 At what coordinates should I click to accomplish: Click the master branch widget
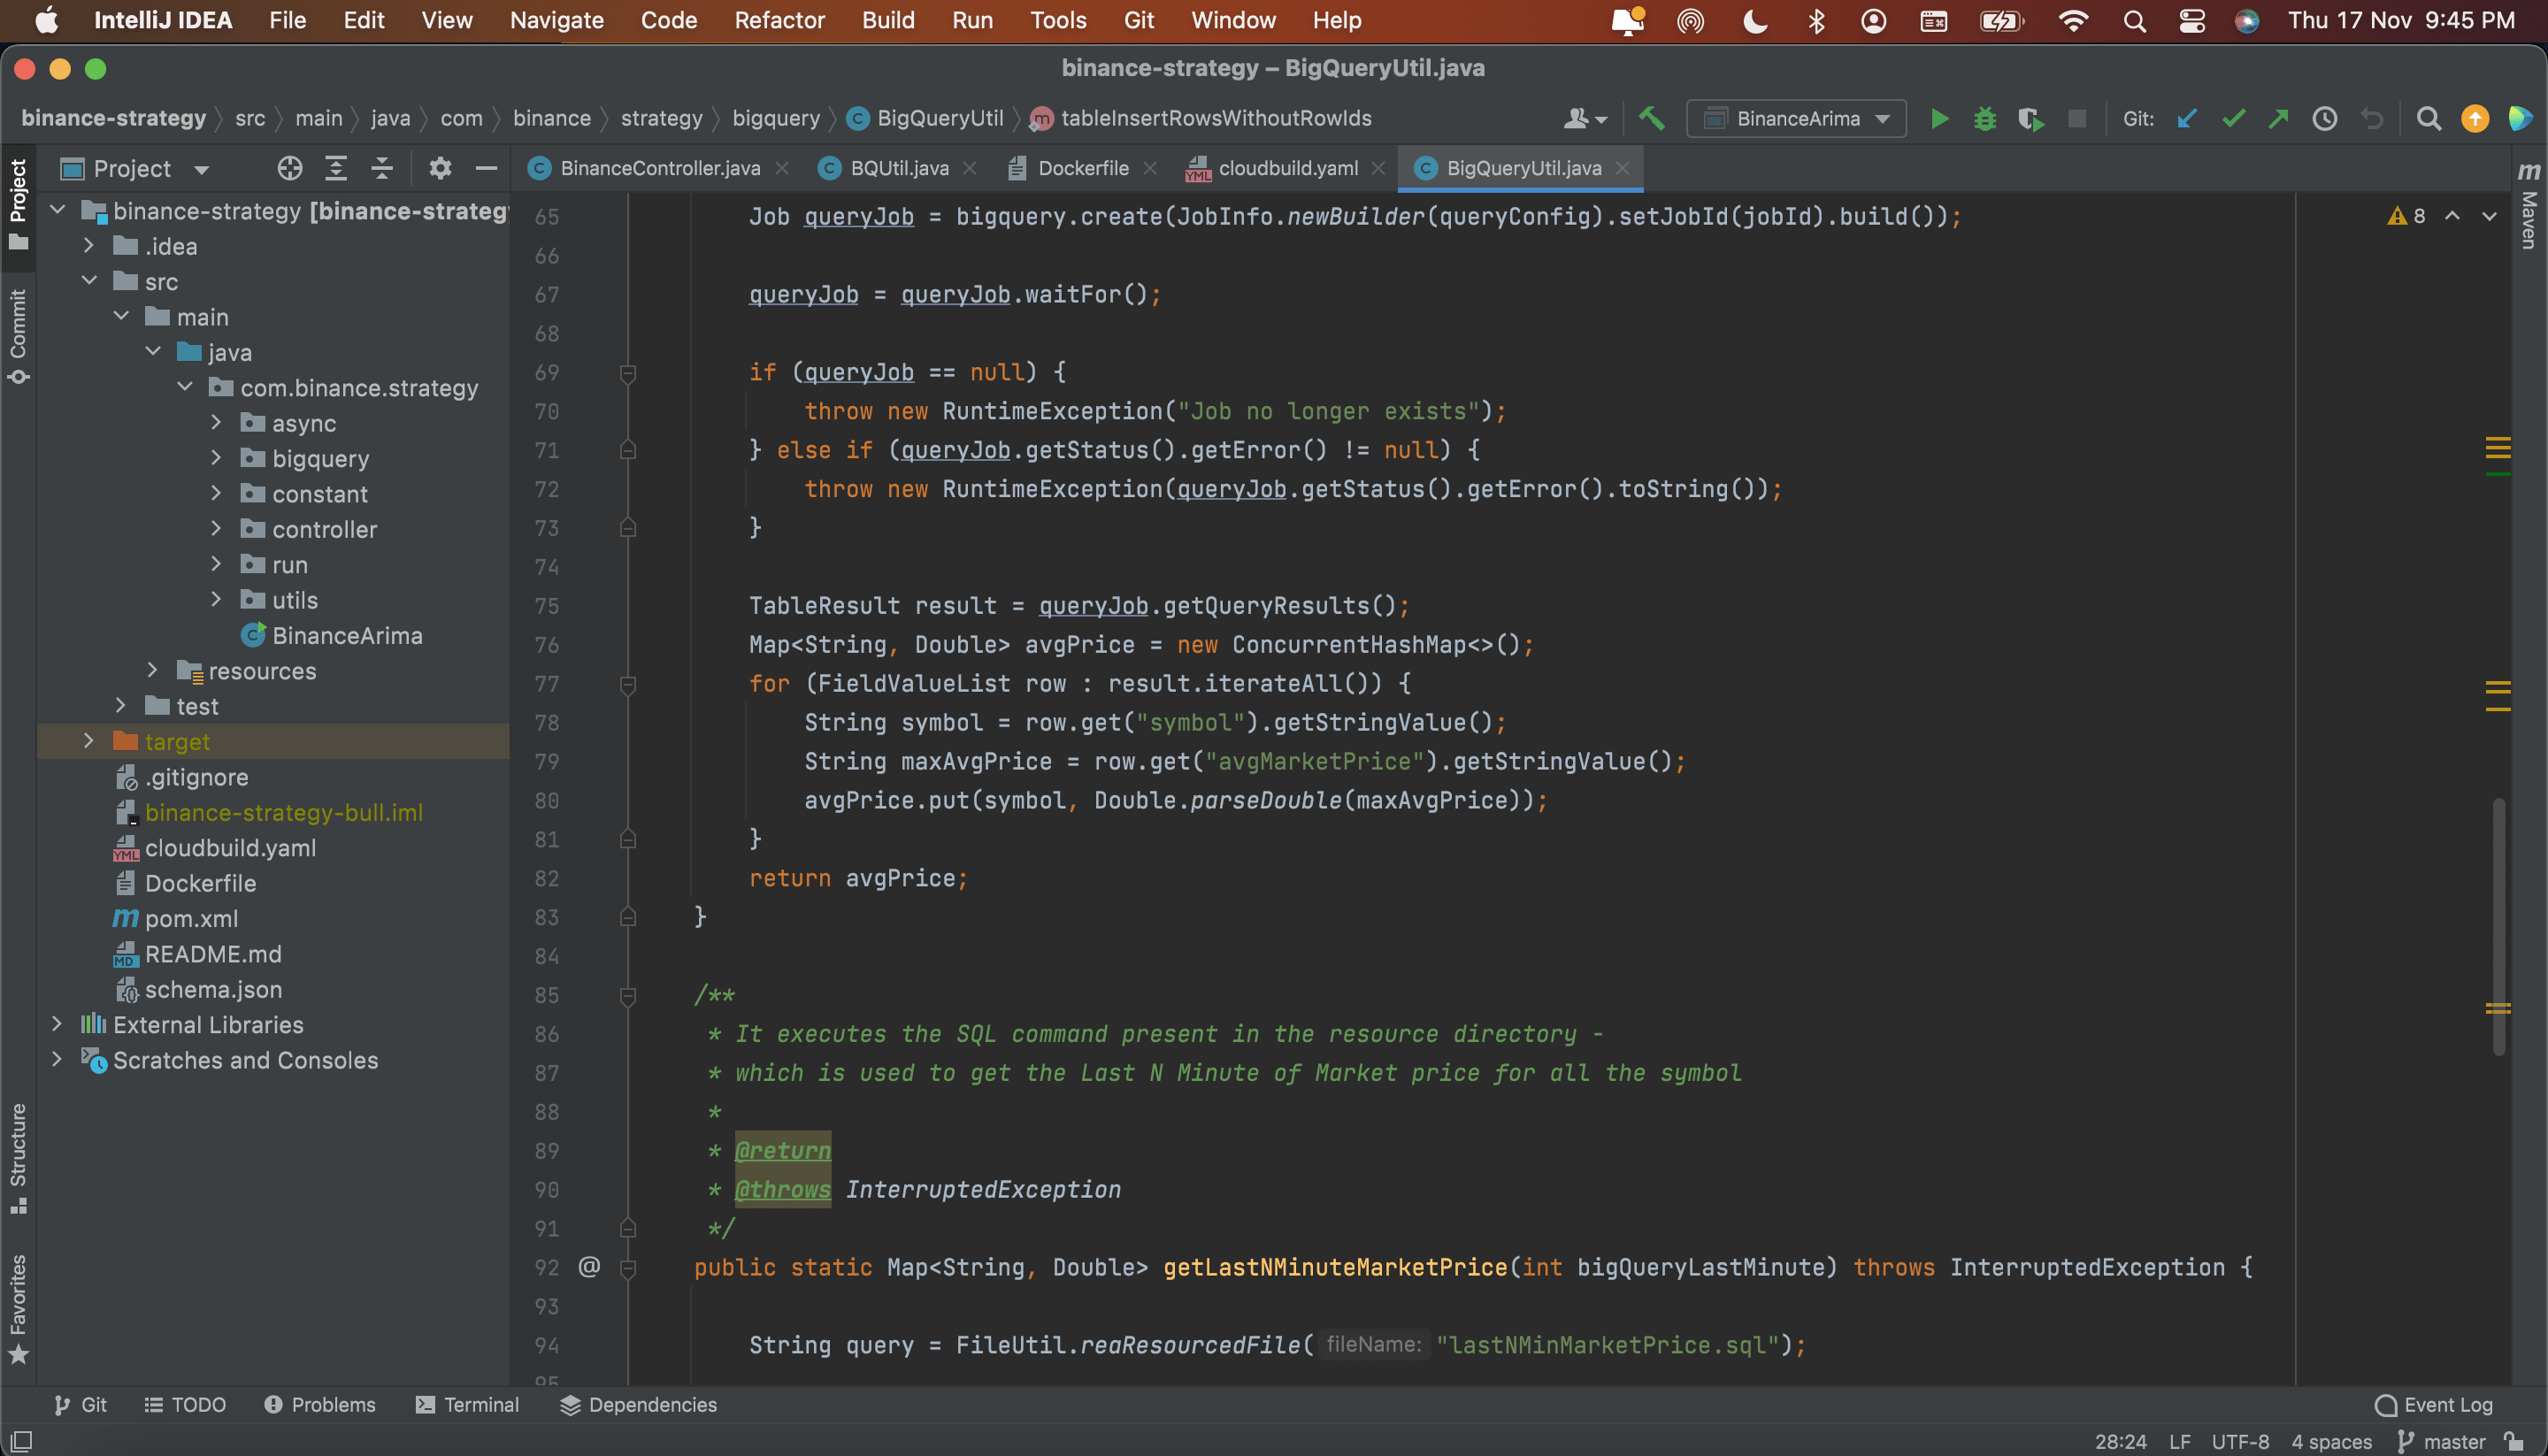[x=2441, y=1441]
